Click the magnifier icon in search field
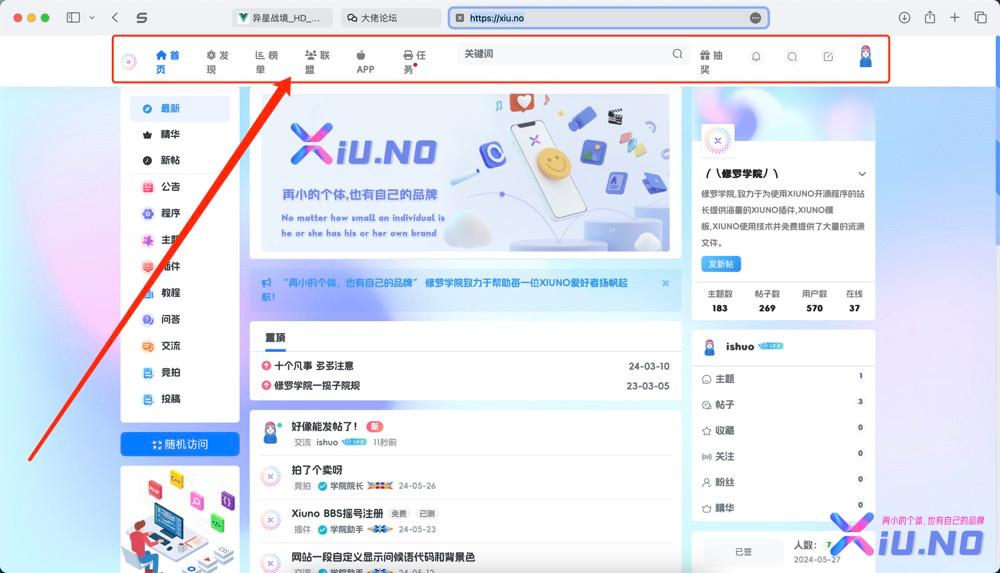1000x573 pixels. tap(677, 54)
